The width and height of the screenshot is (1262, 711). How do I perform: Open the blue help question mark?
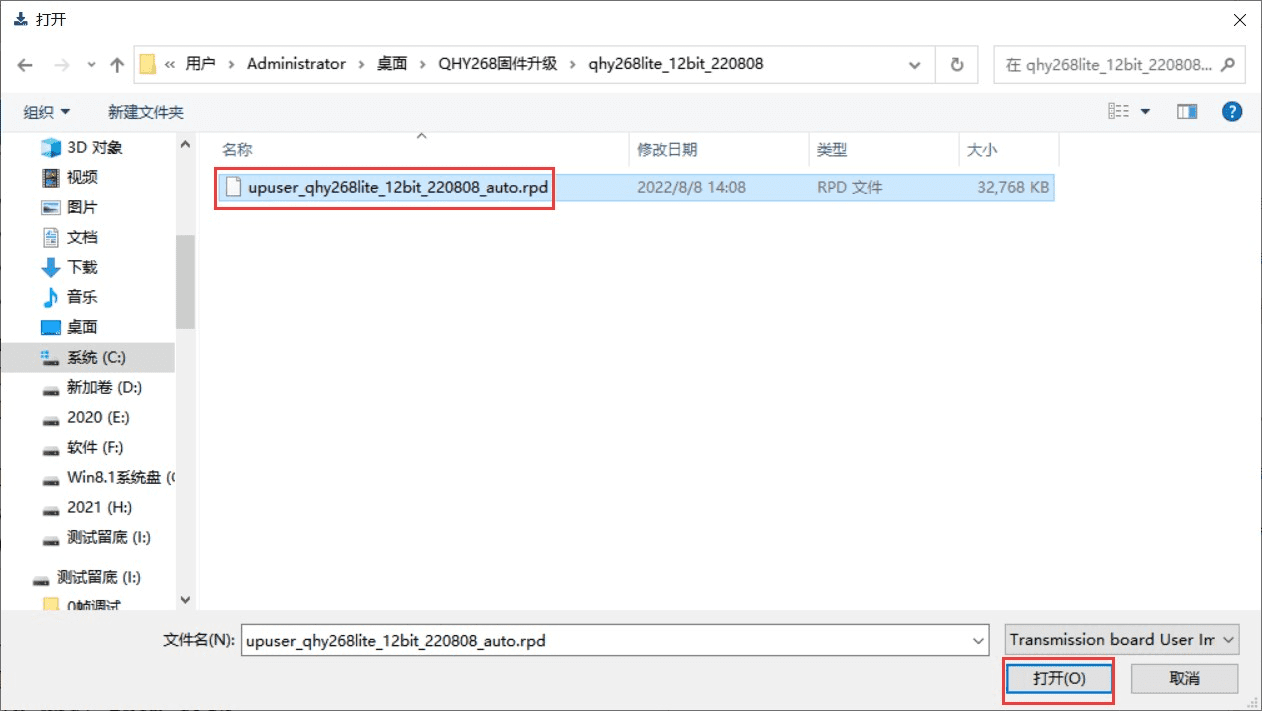point(1232,111)
